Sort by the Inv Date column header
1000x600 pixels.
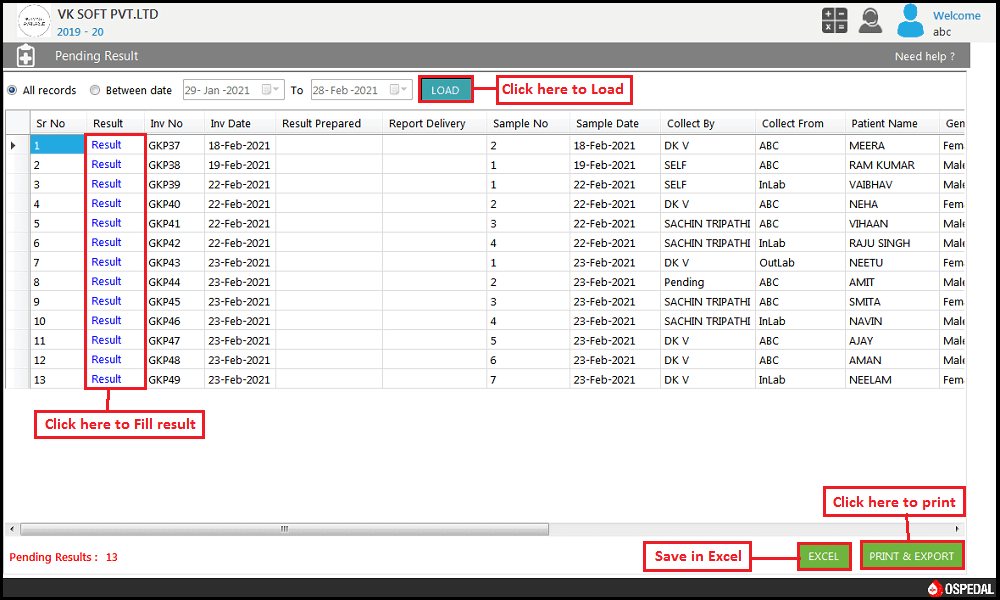click(x=240, y=123)
